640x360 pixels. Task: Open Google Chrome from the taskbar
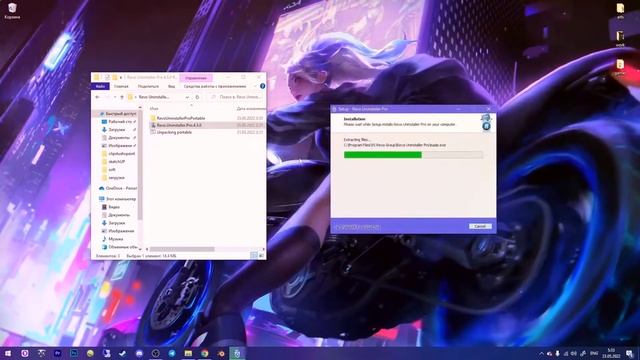click(x=204, y=353)
